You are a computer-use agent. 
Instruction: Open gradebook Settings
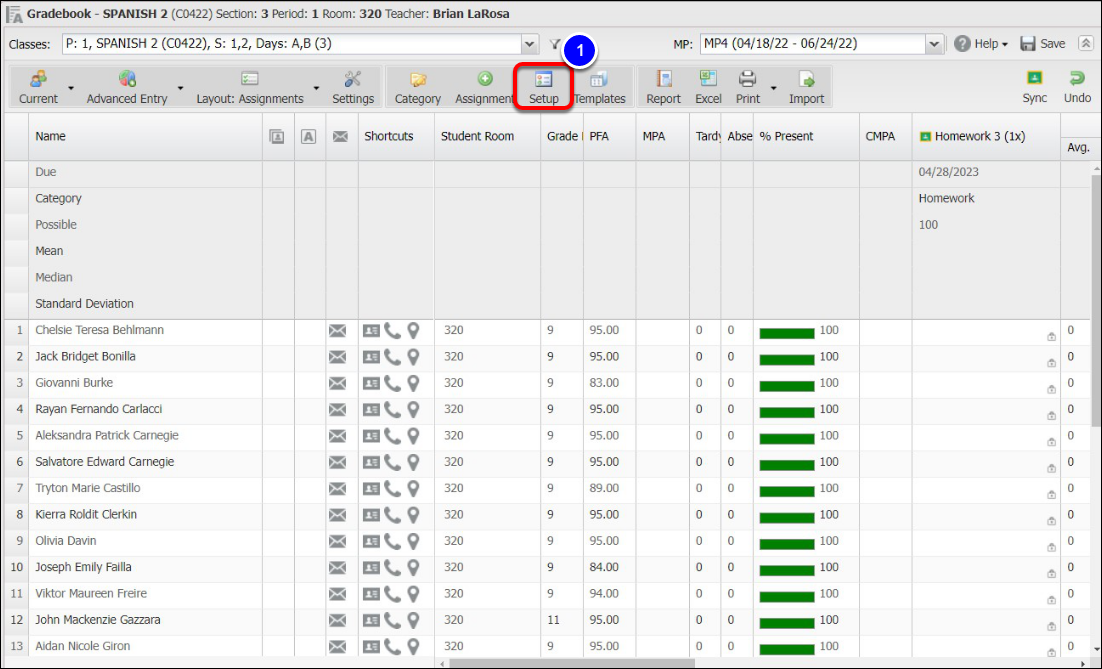tap(353, 87)
